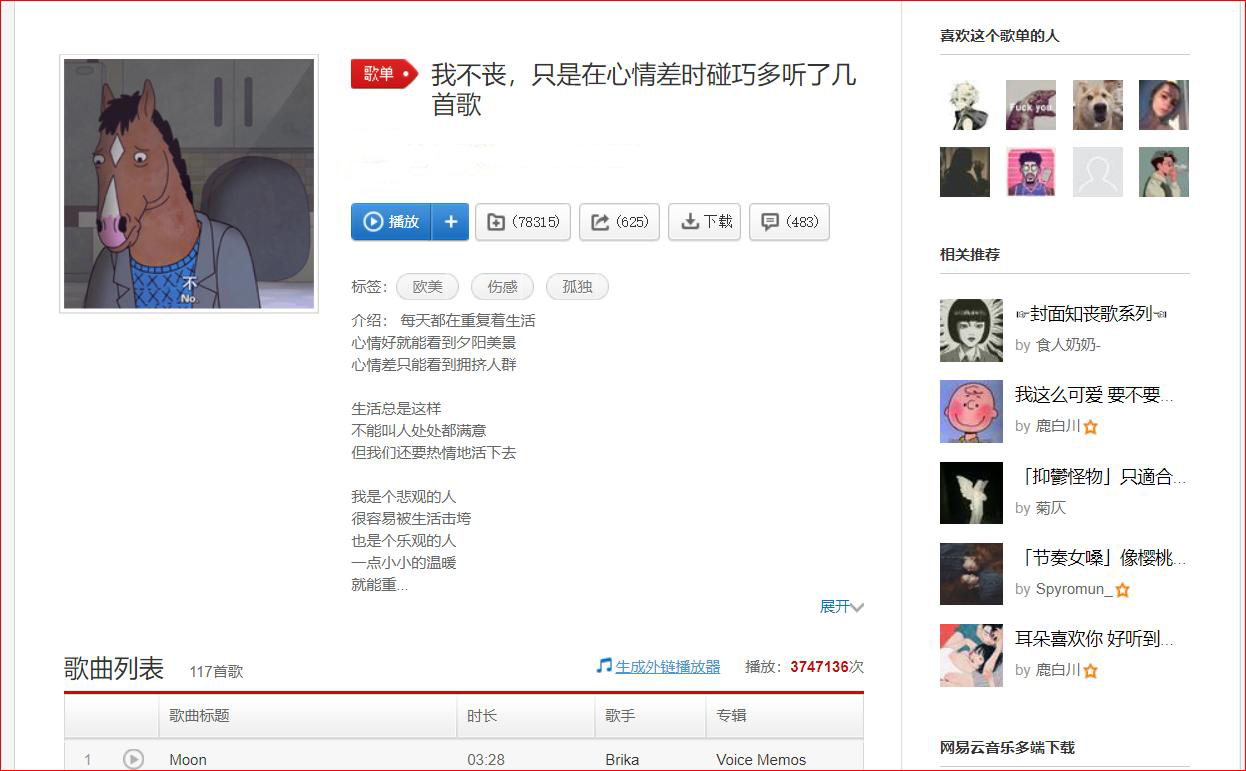The width and height of the screenshot is (1246, 771).
Task: Open the 生成外链播放器 link
Action: click(x=667, y=667)
